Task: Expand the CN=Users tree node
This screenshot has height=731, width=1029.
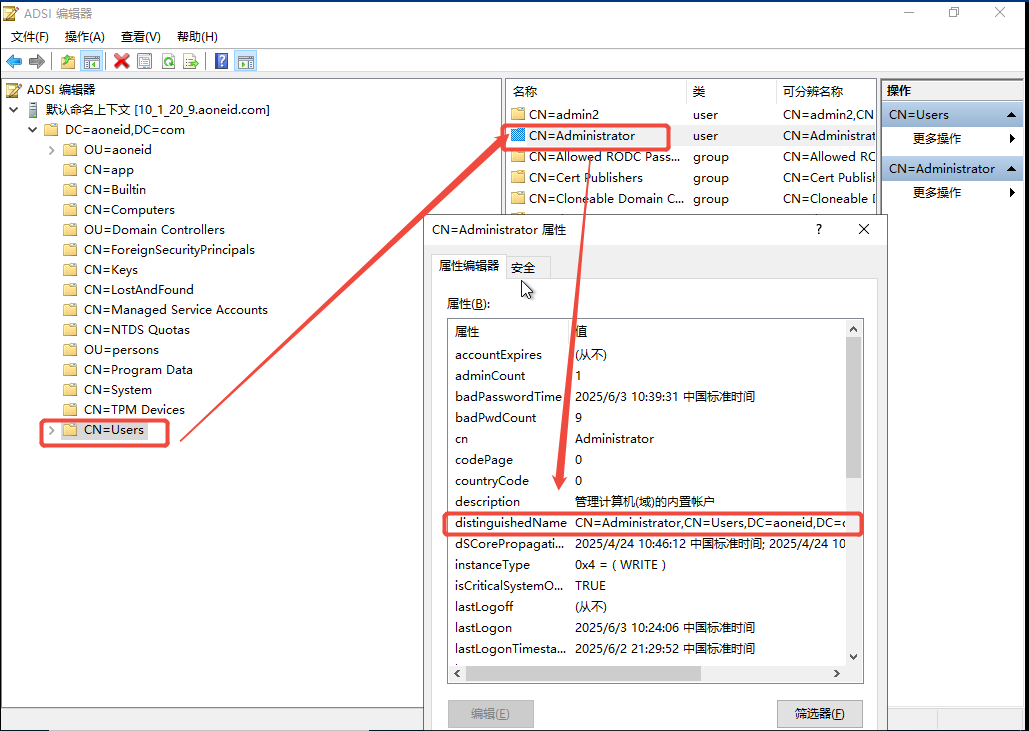Action: coord(51,430)
